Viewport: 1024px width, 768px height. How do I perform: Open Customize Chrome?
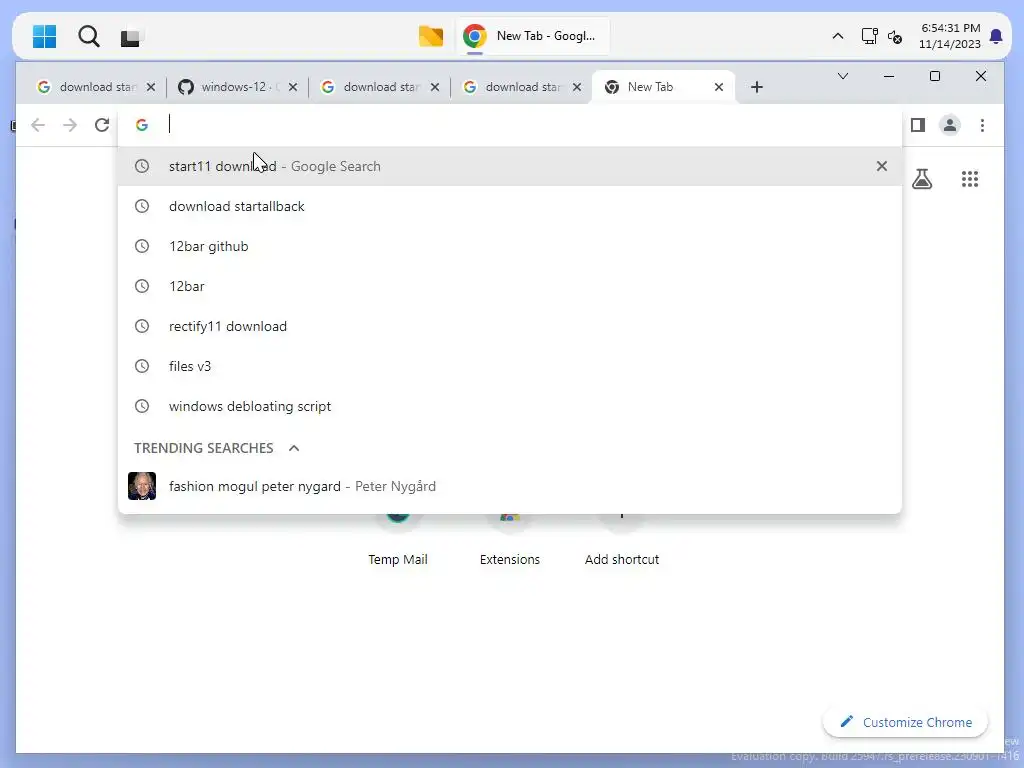[905, 722]
